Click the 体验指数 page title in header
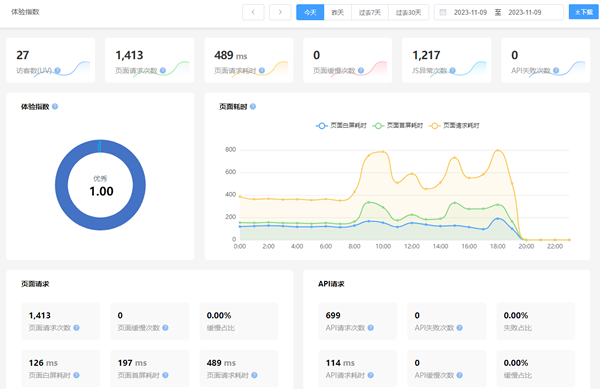 click(x=25, y=12)
